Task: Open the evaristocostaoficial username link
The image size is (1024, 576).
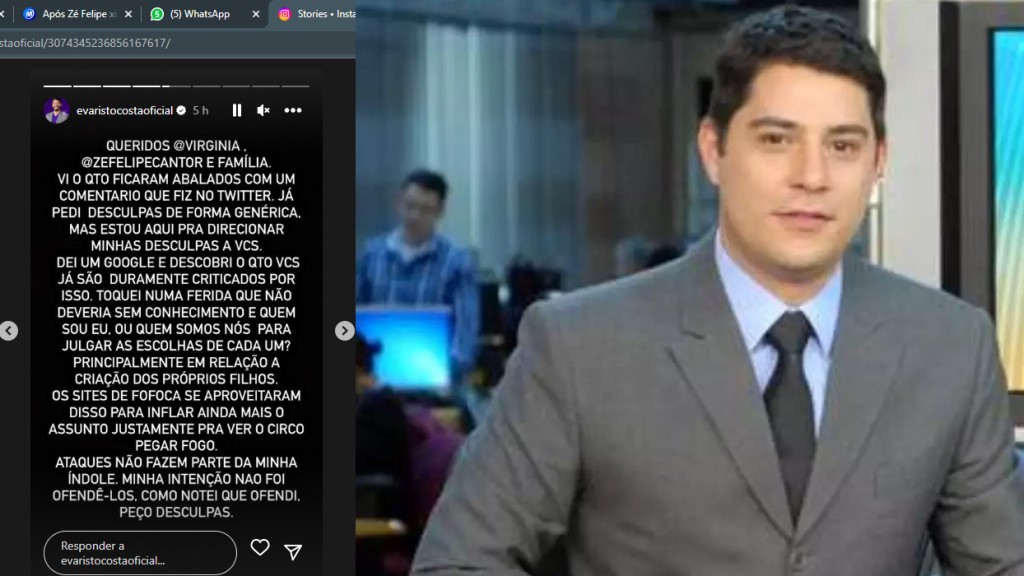Action: click(124, 110)
